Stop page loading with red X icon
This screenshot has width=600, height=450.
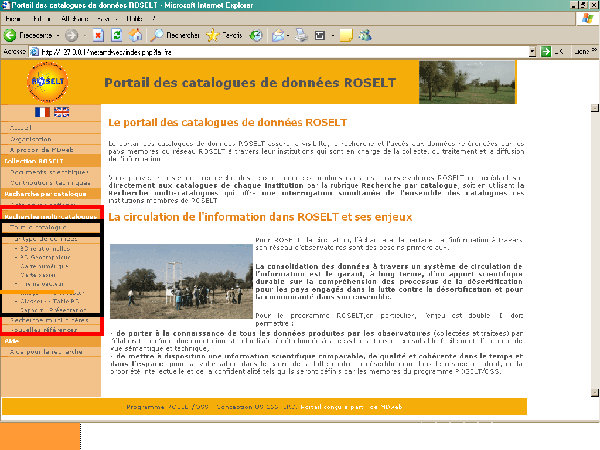click(x=98, y=36)
